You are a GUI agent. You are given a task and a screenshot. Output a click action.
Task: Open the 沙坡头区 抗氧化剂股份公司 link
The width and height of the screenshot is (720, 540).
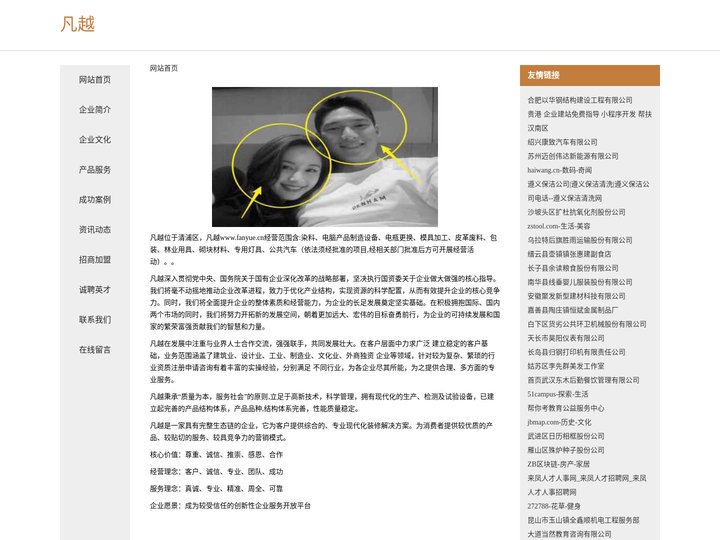point(576,212)
